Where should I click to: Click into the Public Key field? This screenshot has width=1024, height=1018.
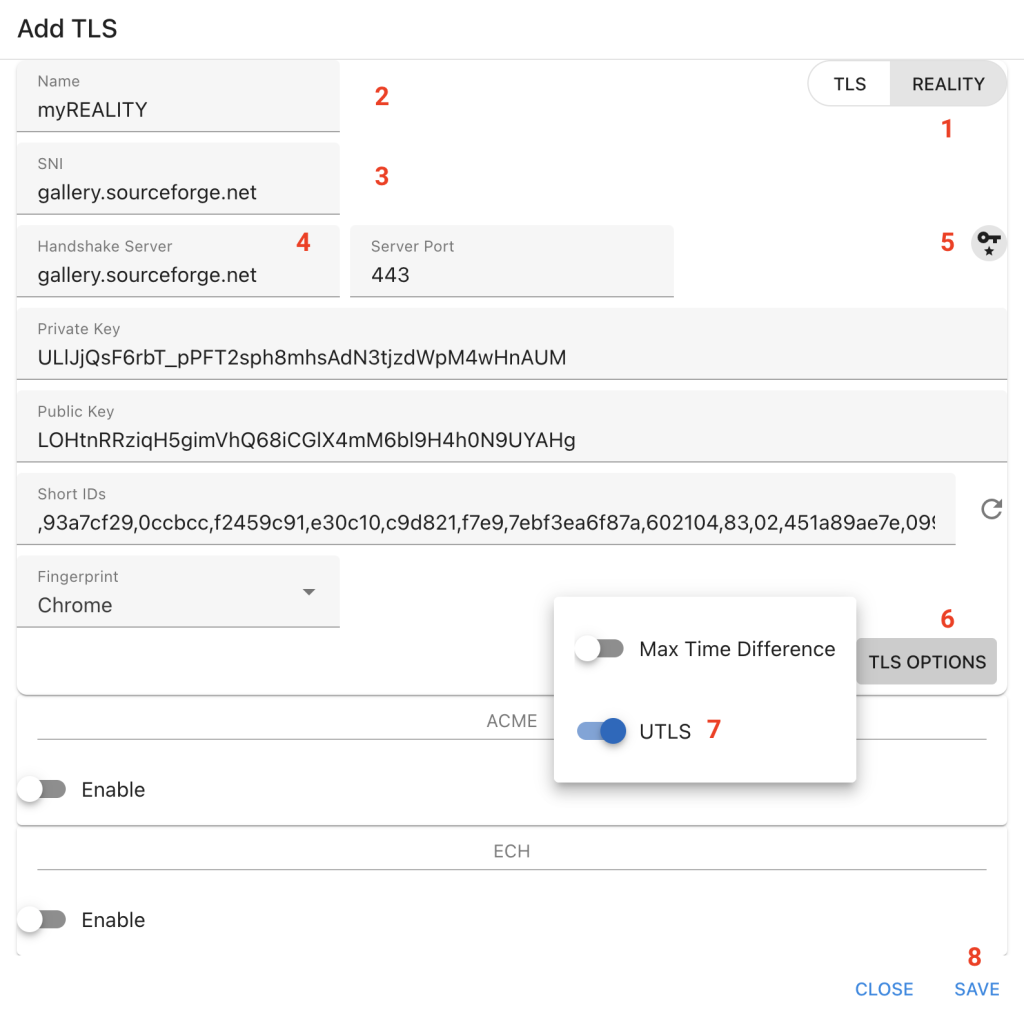click(511, 440)
